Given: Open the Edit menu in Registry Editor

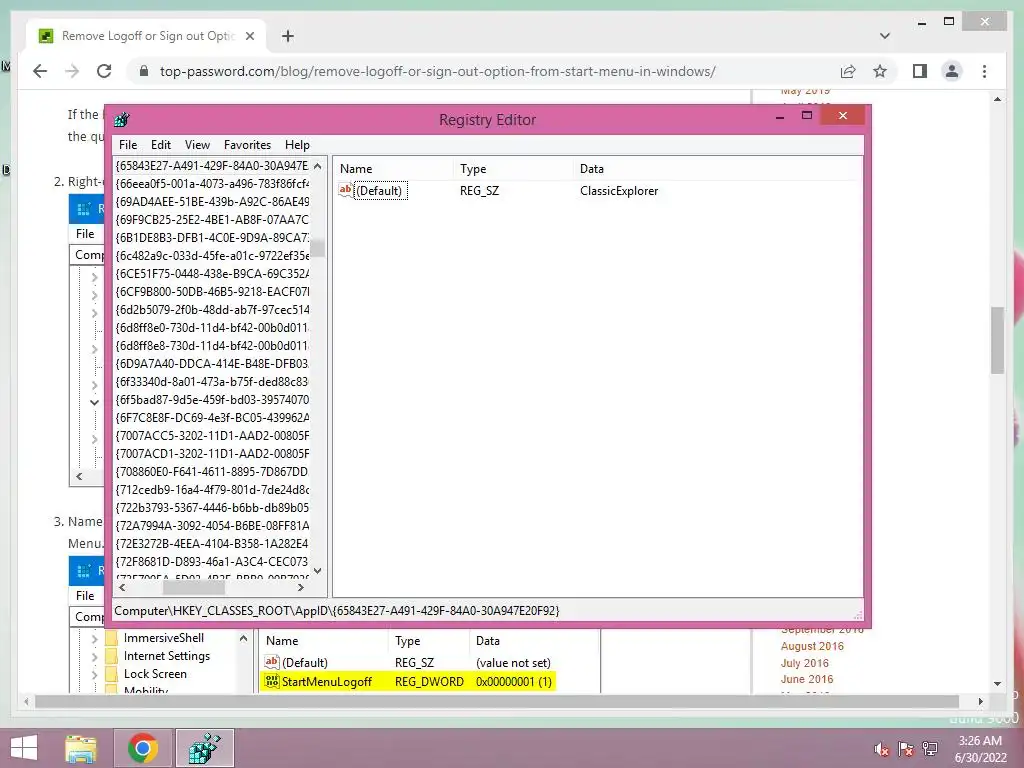Looking at the screenshot, I should 161,145.
